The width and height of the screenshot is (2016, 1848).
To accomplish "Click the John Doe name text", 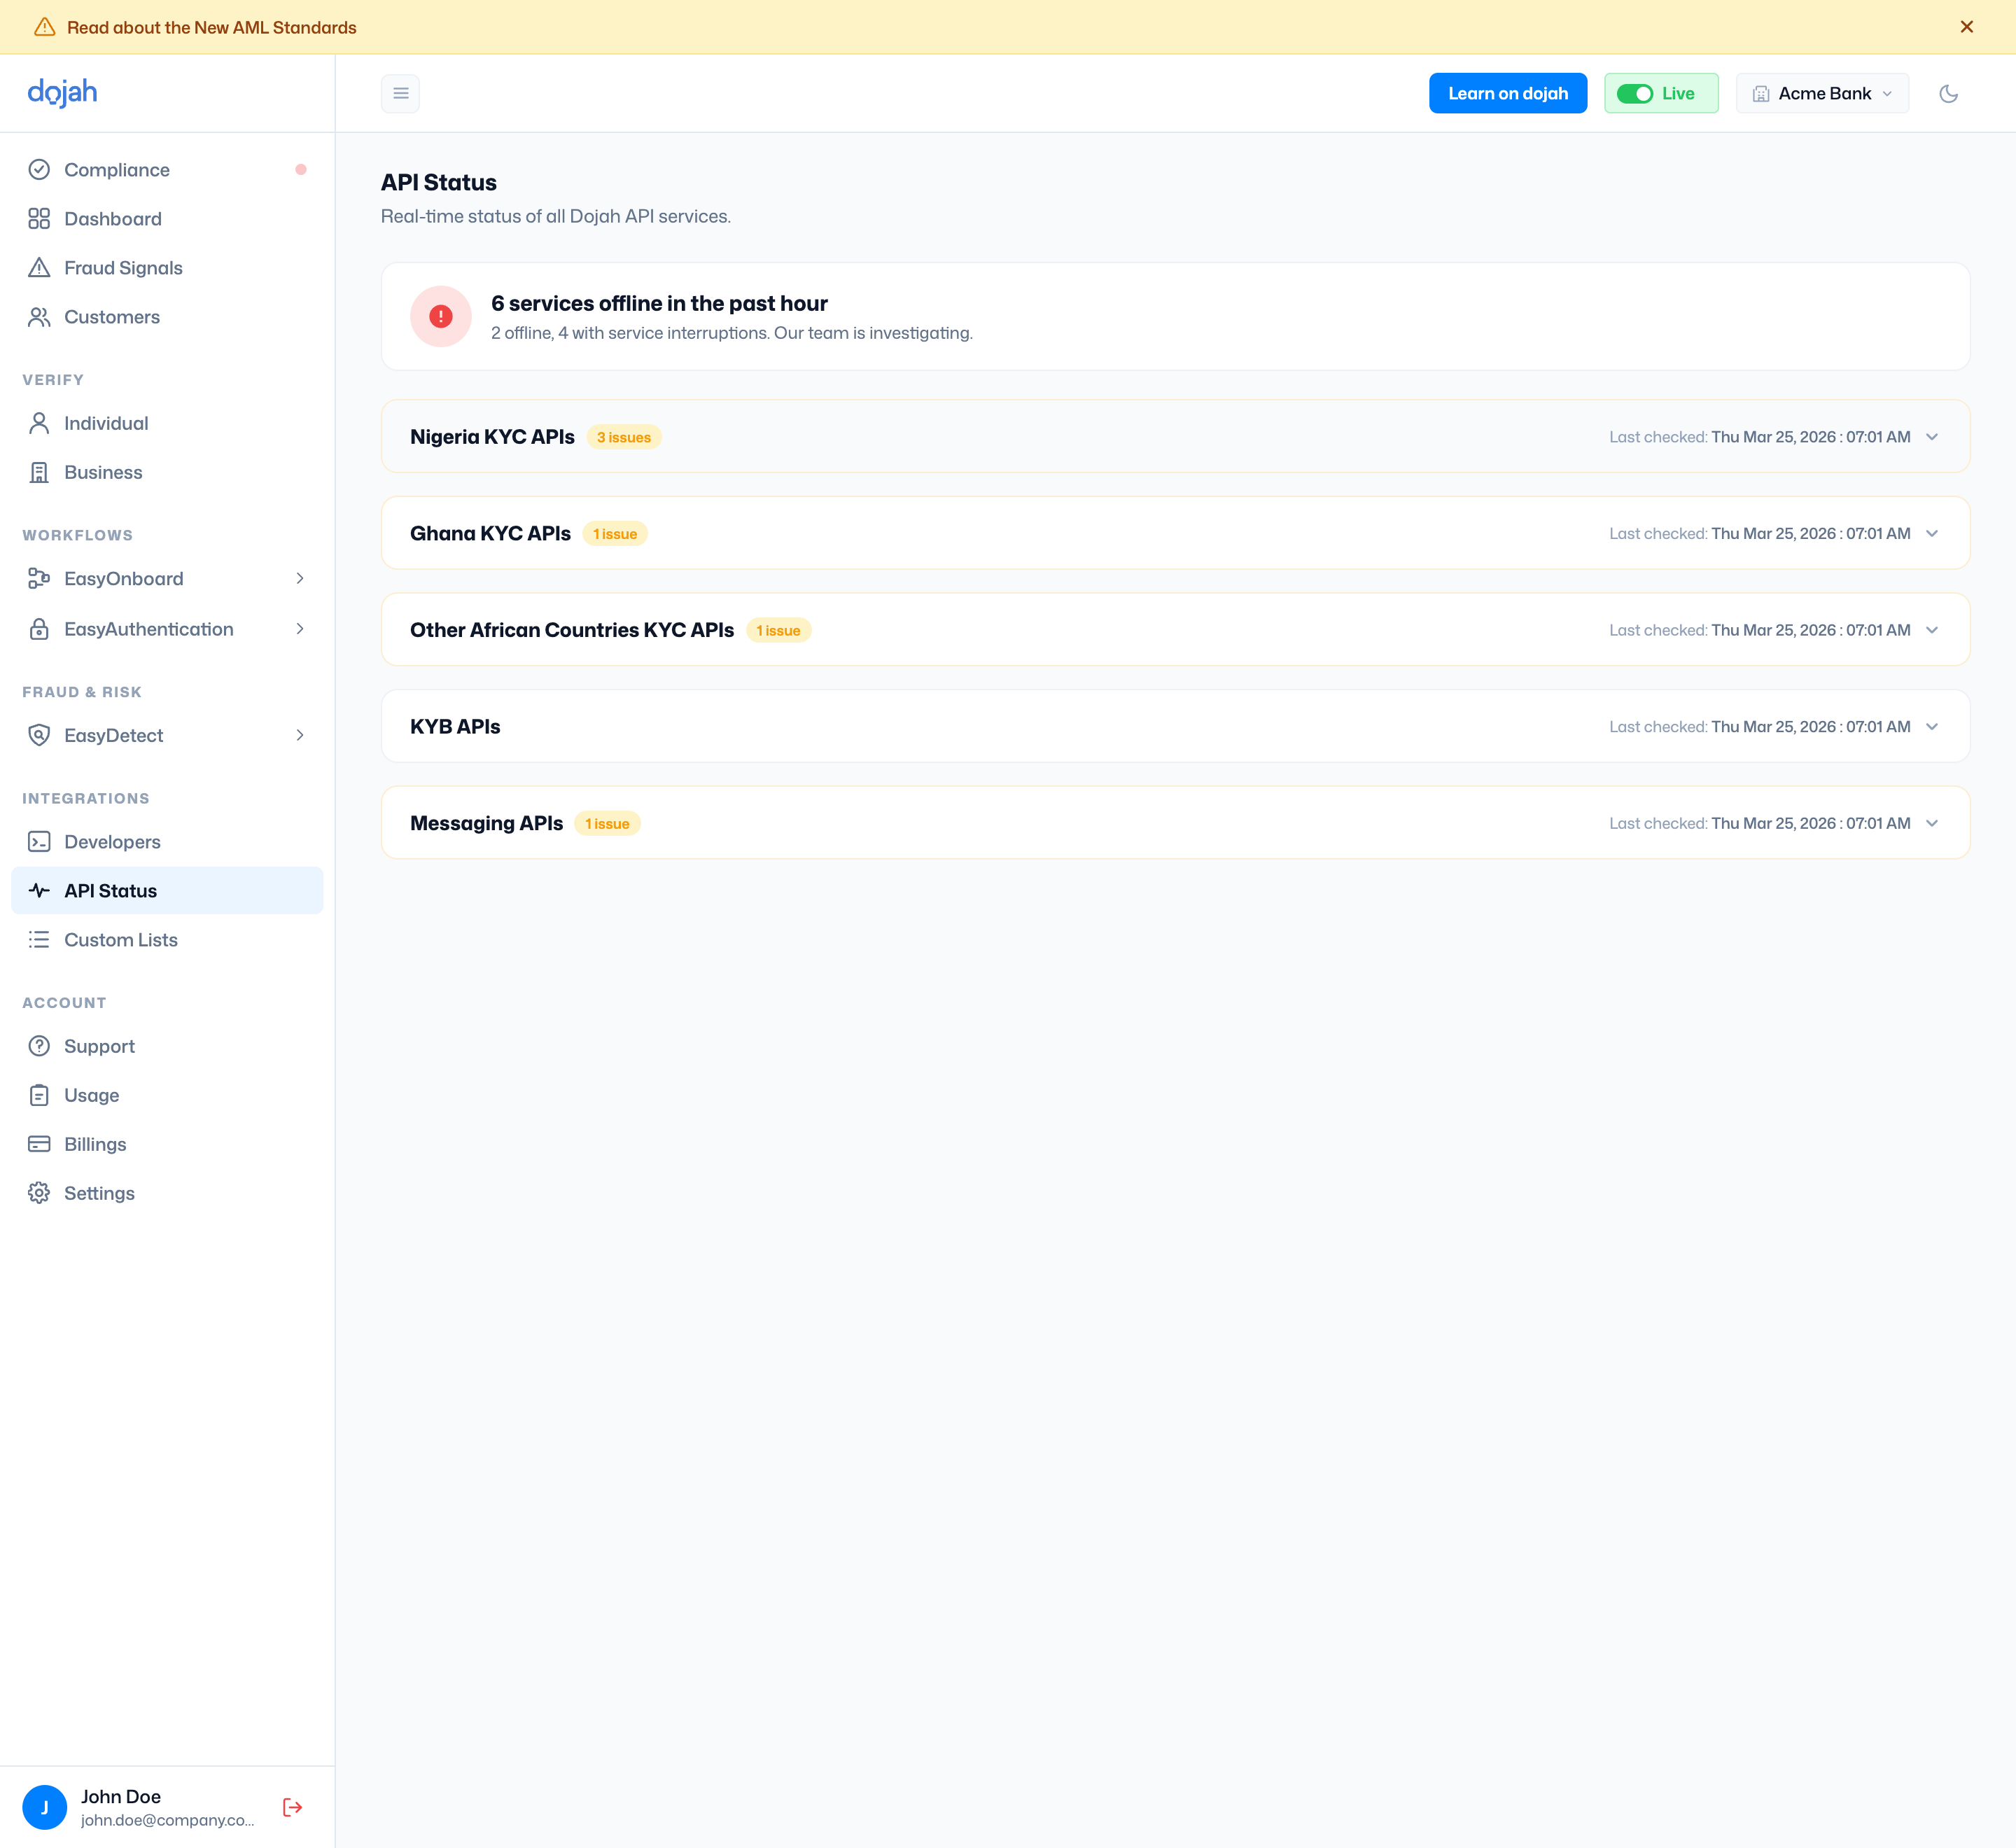I will tap(121, 1796).
